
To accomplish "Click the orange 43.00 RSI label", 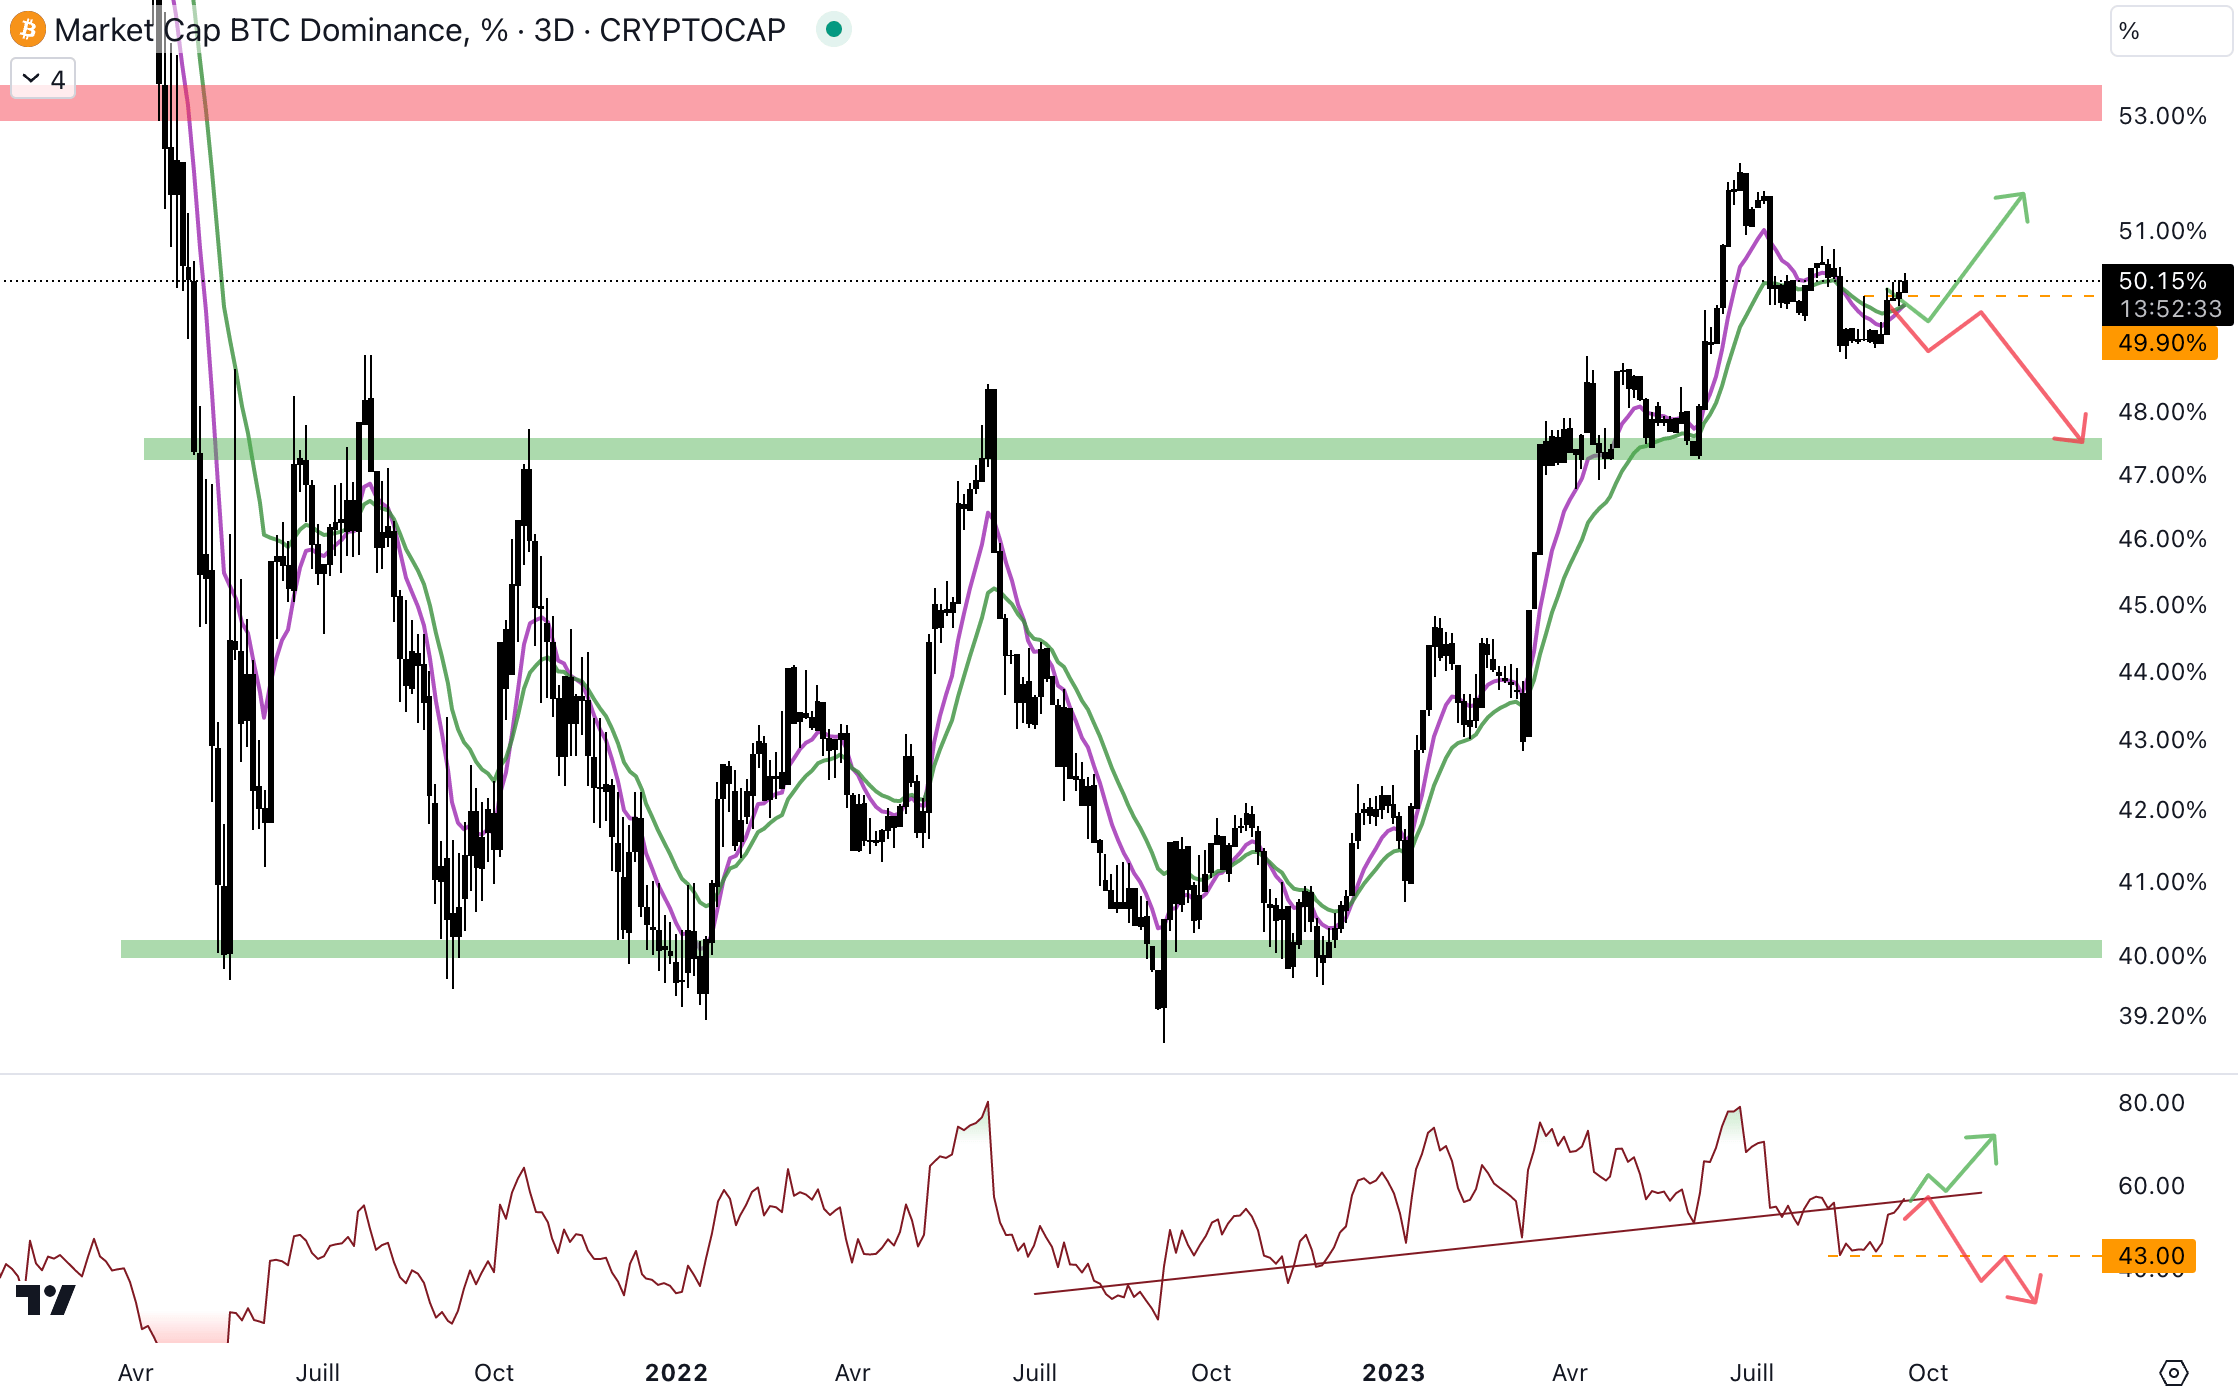I will [x=2150, y=1256].
